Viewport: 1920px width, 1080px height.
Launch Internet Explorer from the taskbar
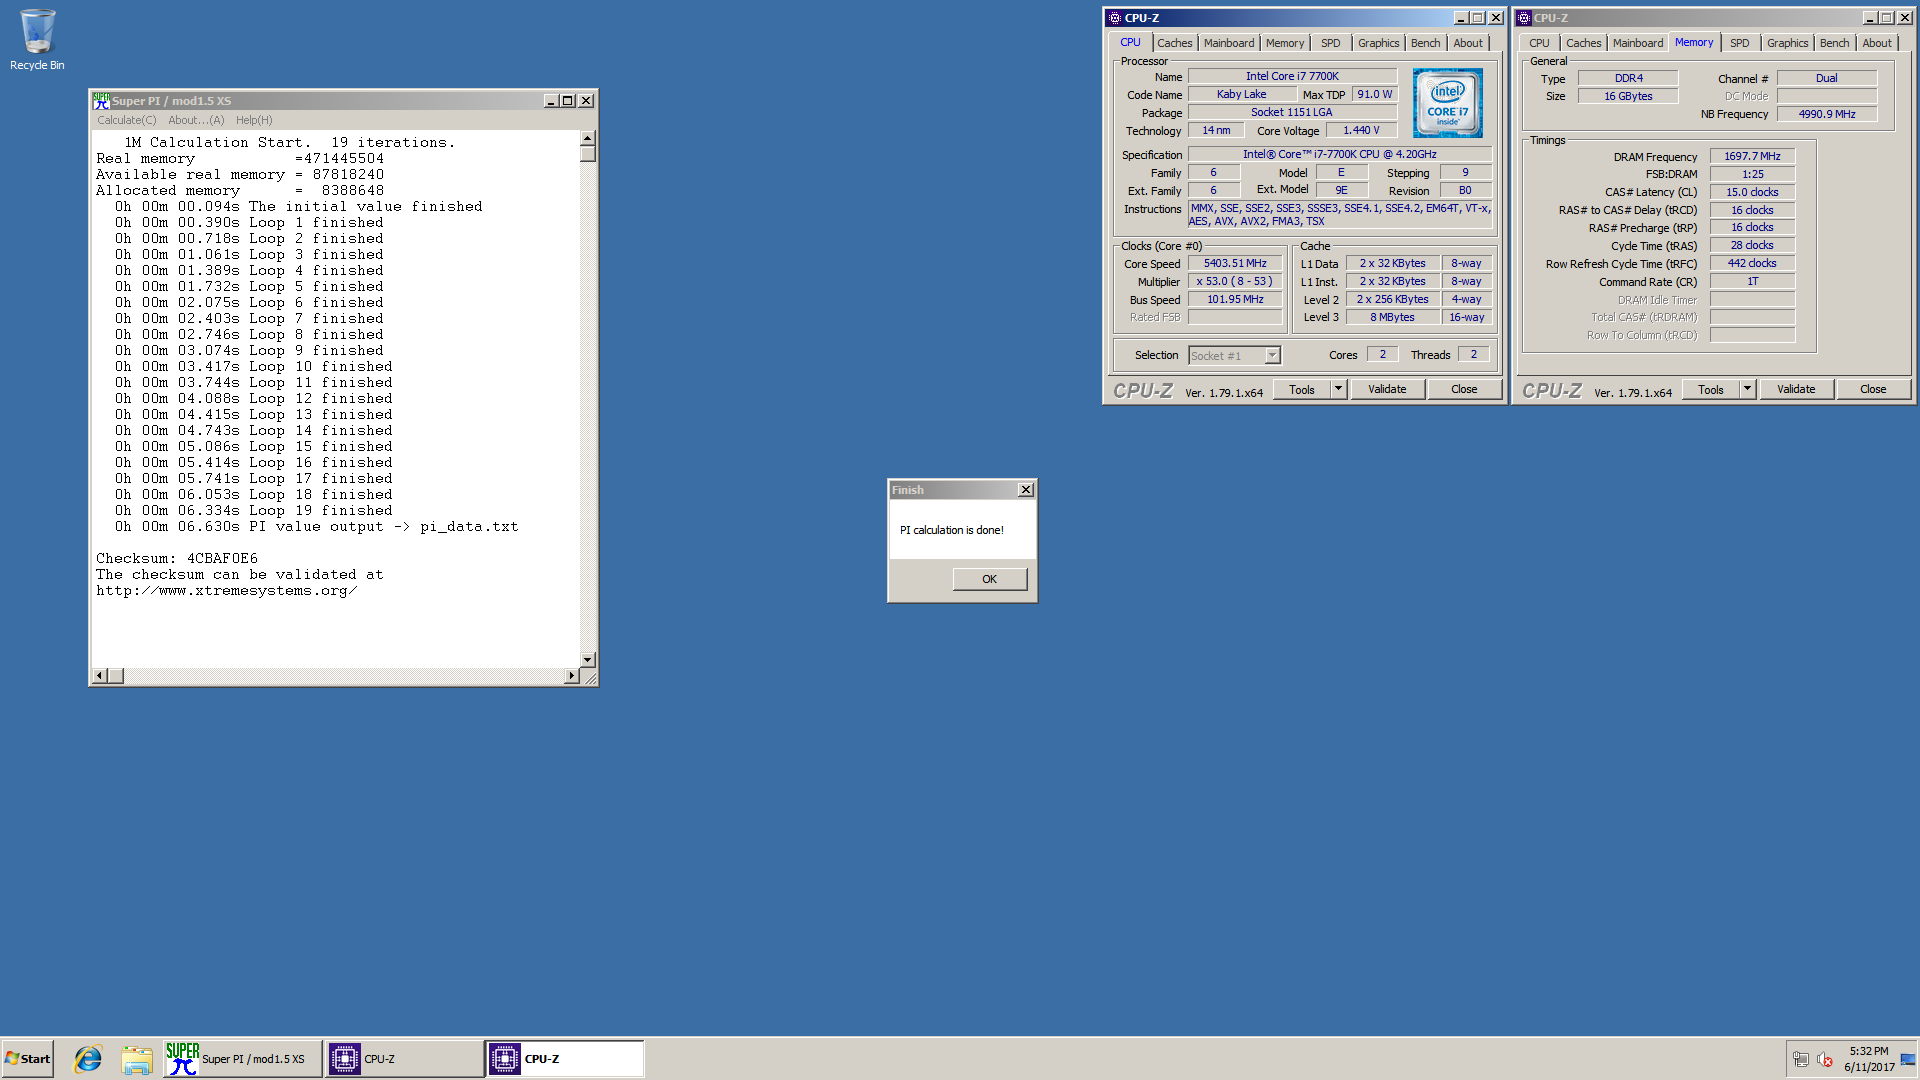tap(88, 1059)
